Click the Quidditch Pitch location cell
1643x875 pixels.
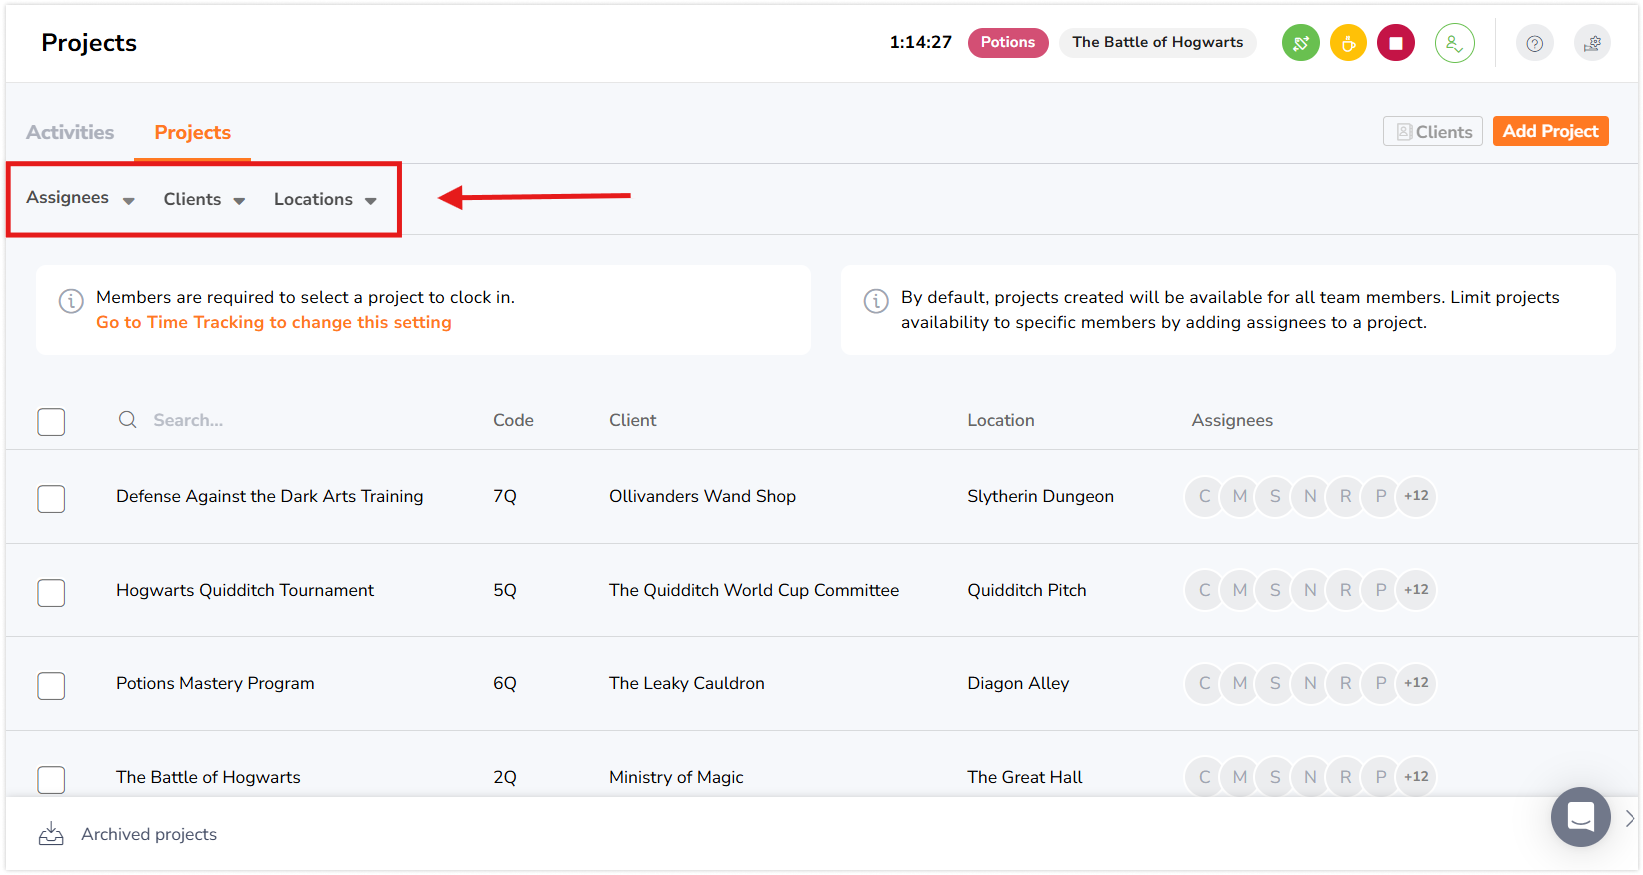(x=1027, y=590)
